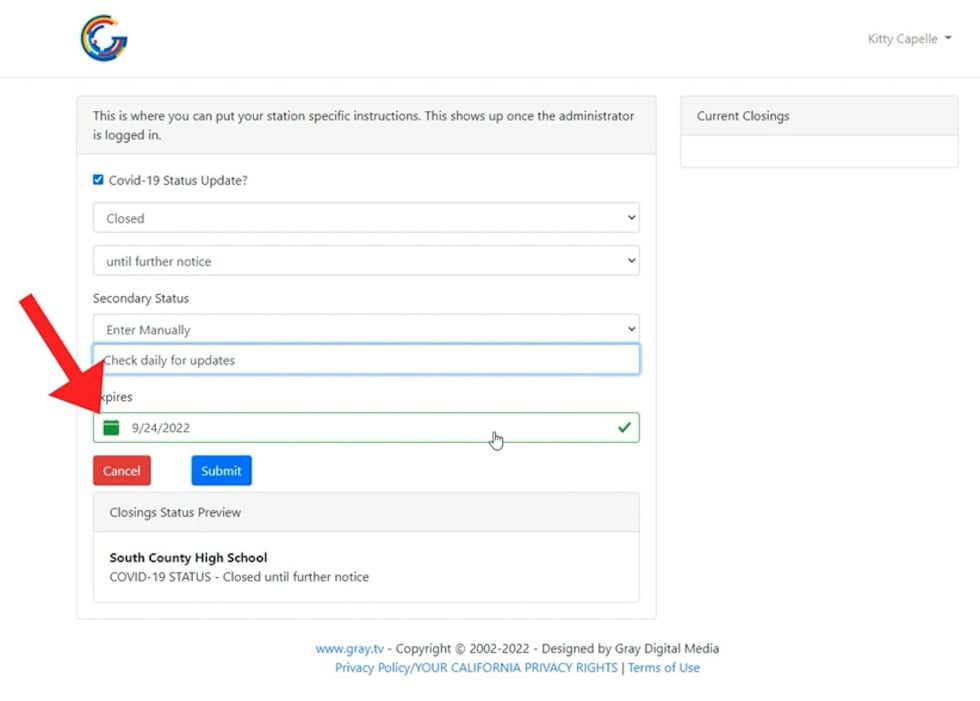Click the station specific instructions banner
The height and width of the screenshot is (701, 980).
click(x=366, y=125)
